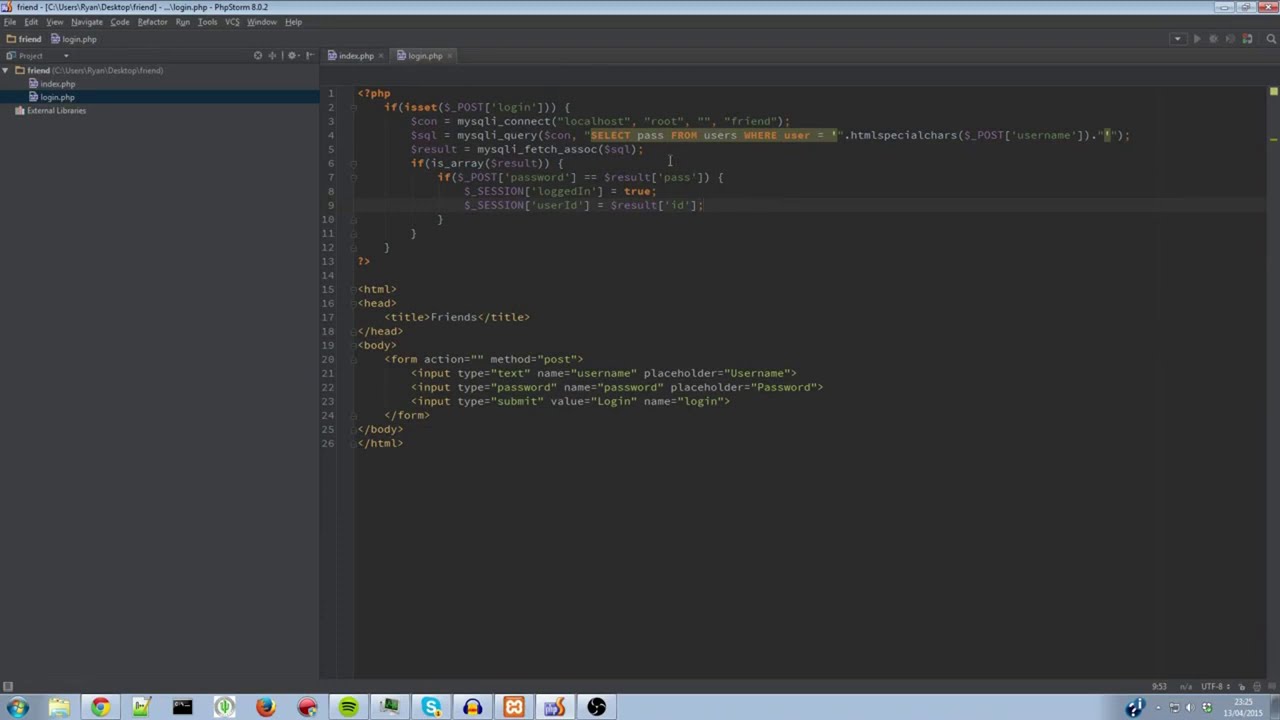Open the View menu

pyautogui.click(x=54, y=22)
